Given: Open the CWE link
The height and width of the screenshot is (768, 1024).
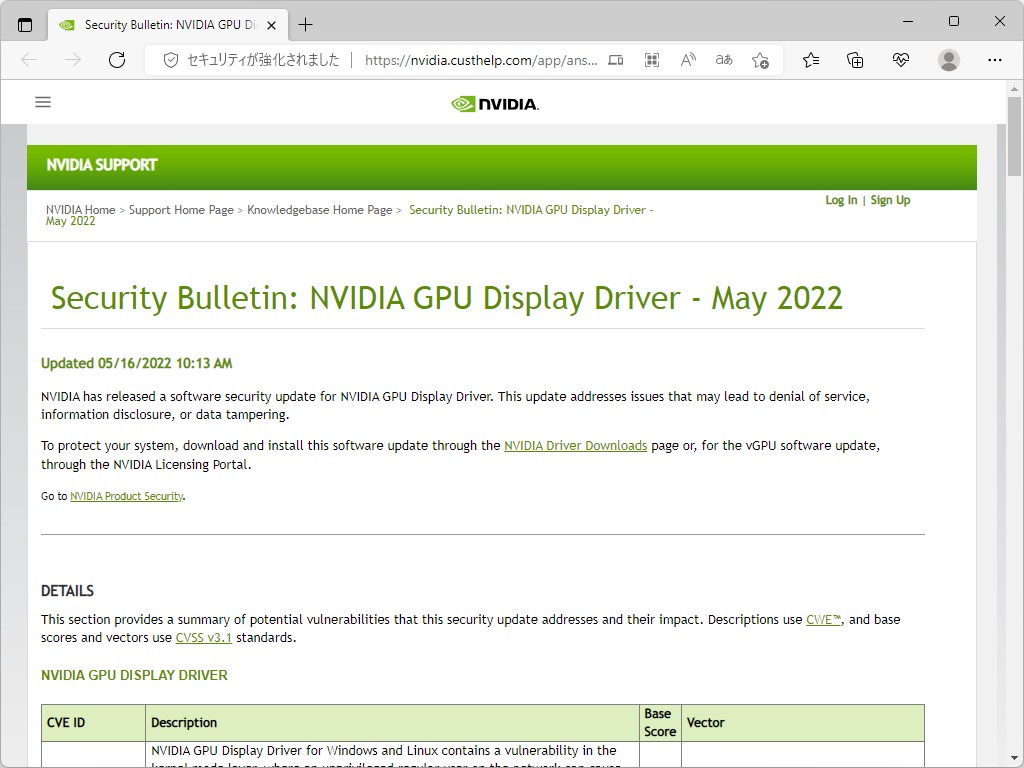Looking at the screenshot, I should (824, 619).
